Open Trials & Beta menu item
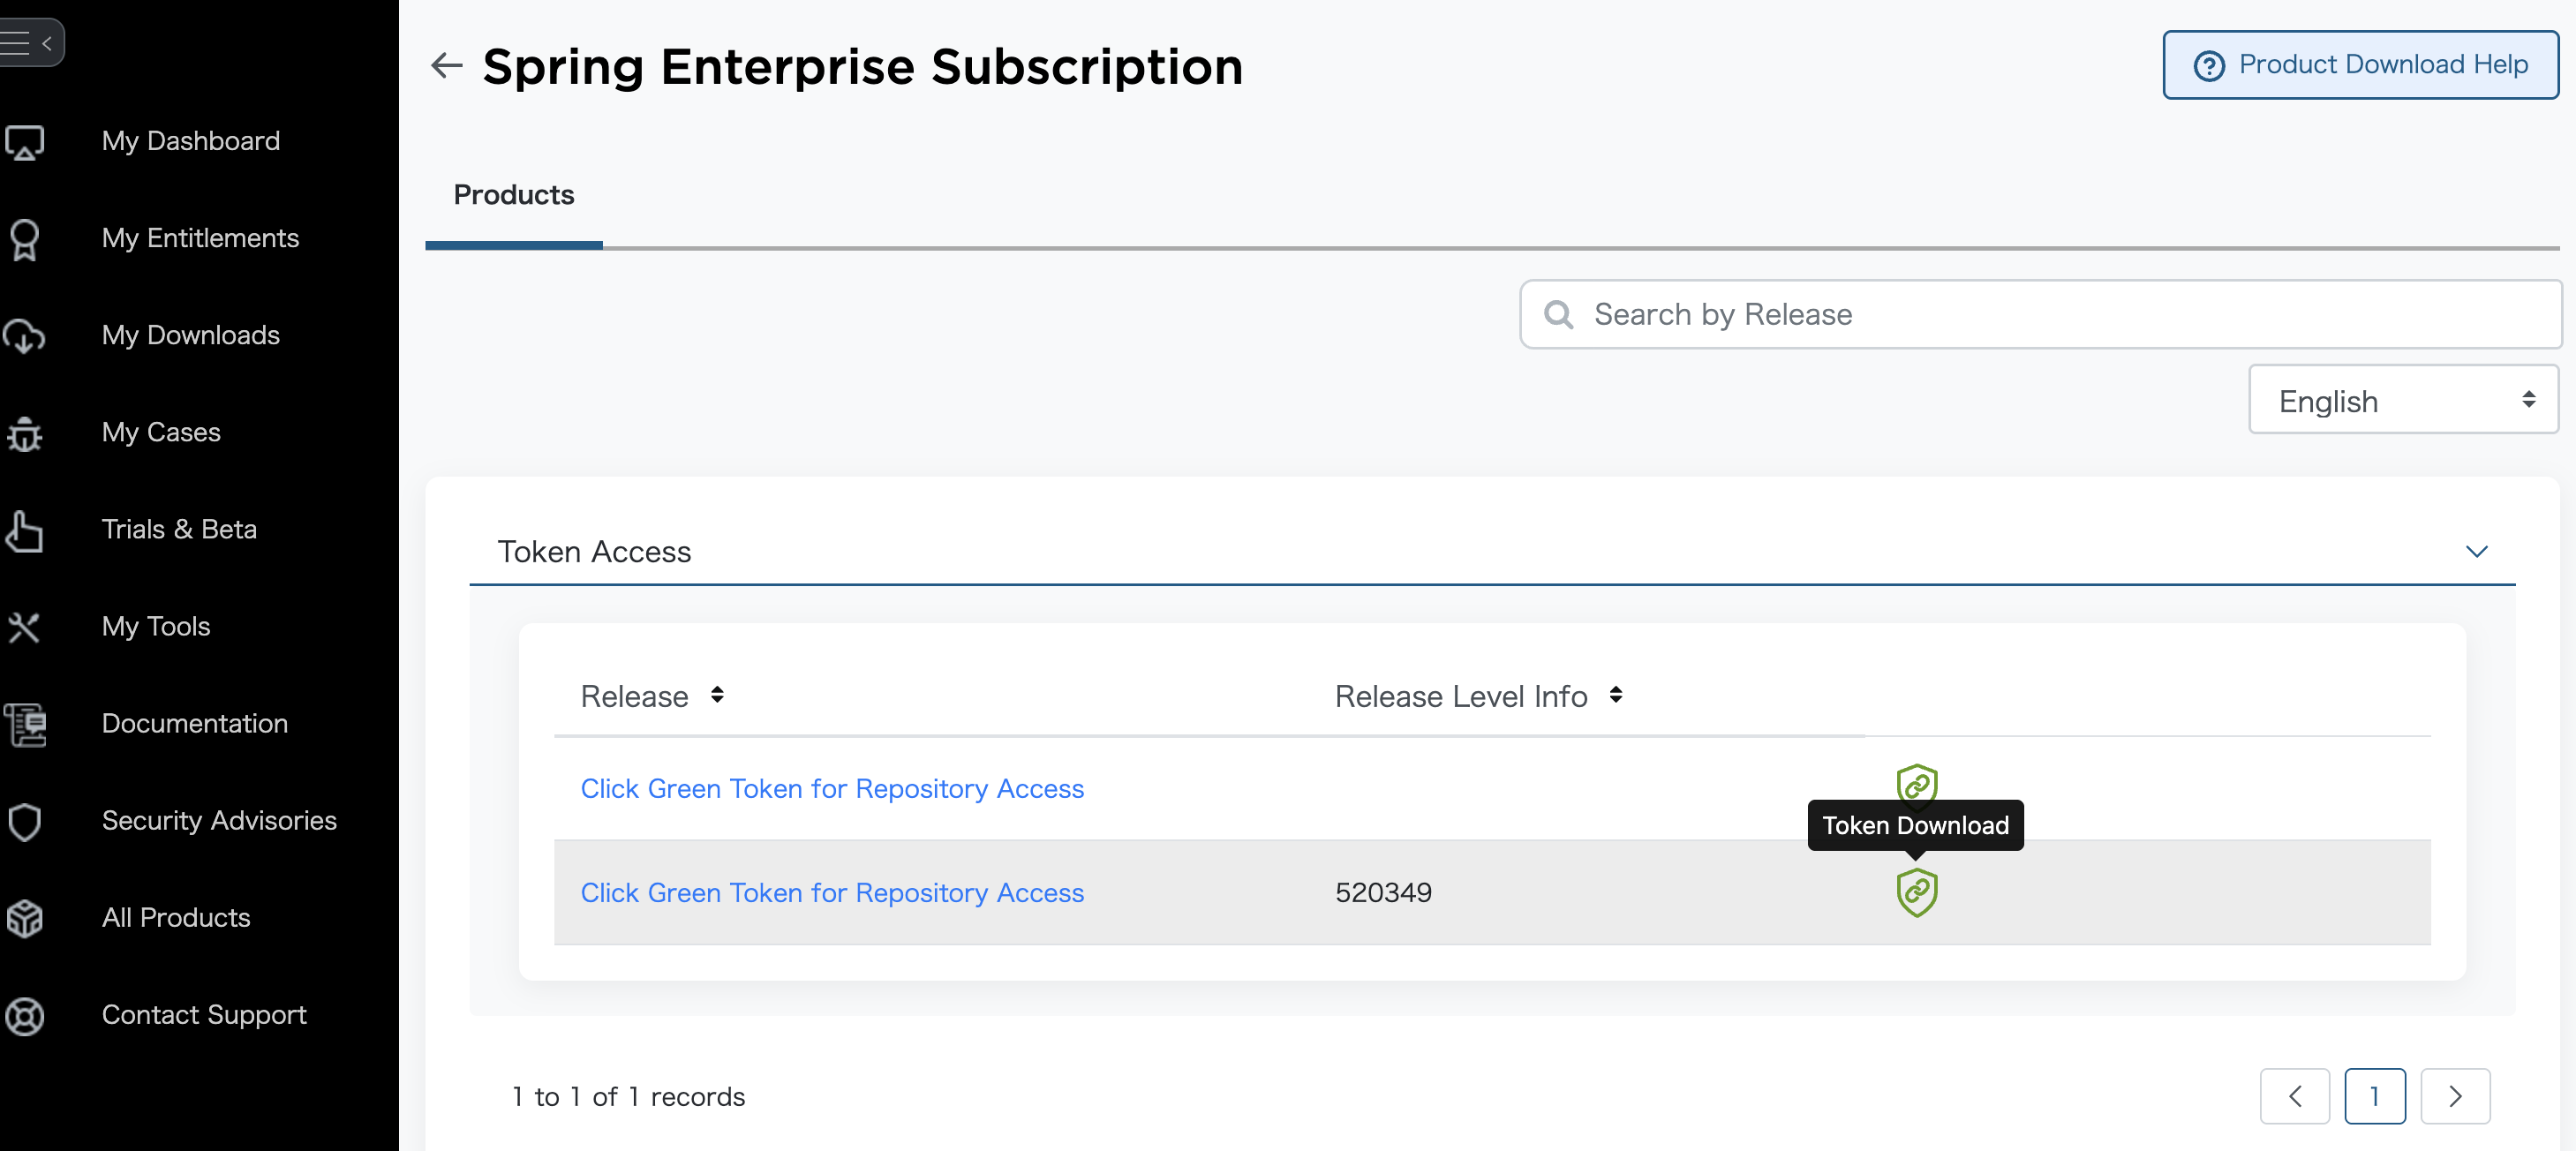2576x1151 pixels. pyautogui.click(x=179, y=529)
